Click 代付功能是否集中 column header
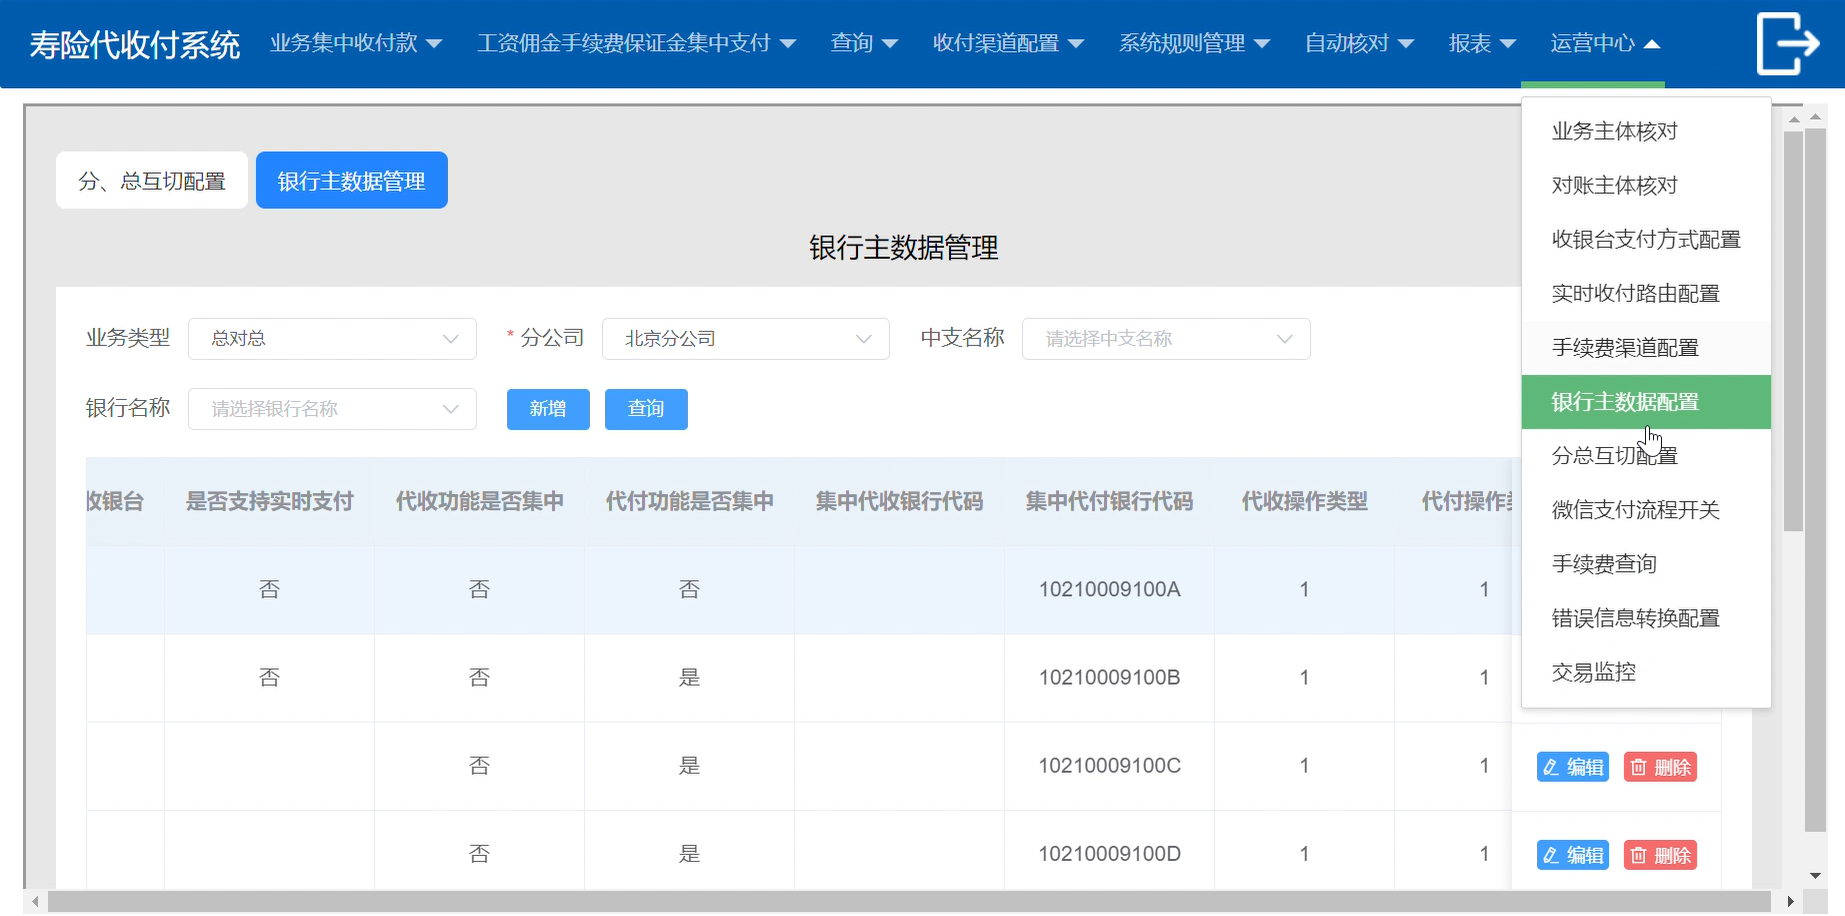 690,501
